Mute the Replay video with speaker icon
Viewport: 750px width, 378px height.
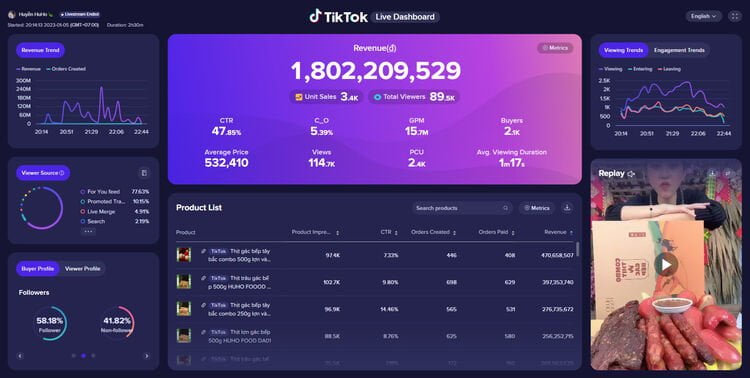631,174
